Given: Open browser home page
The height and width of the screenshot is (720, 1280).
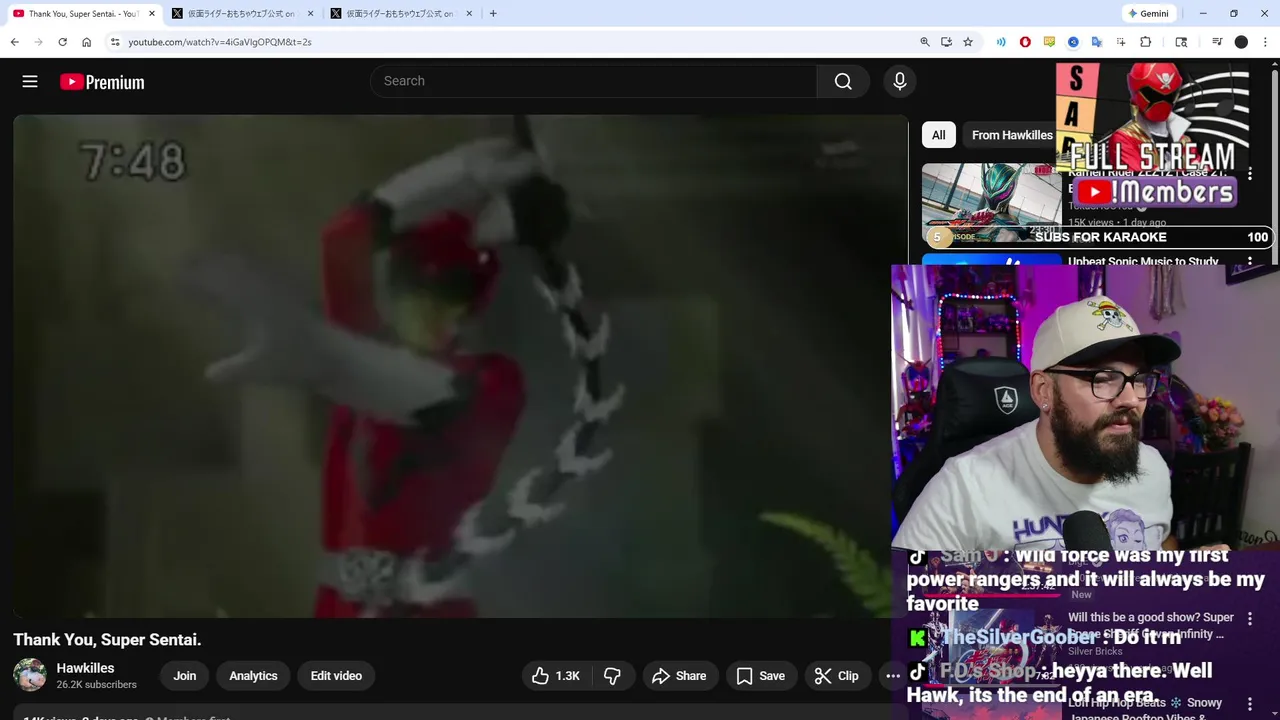Looking at the screenshot, I should pos(87,42).
